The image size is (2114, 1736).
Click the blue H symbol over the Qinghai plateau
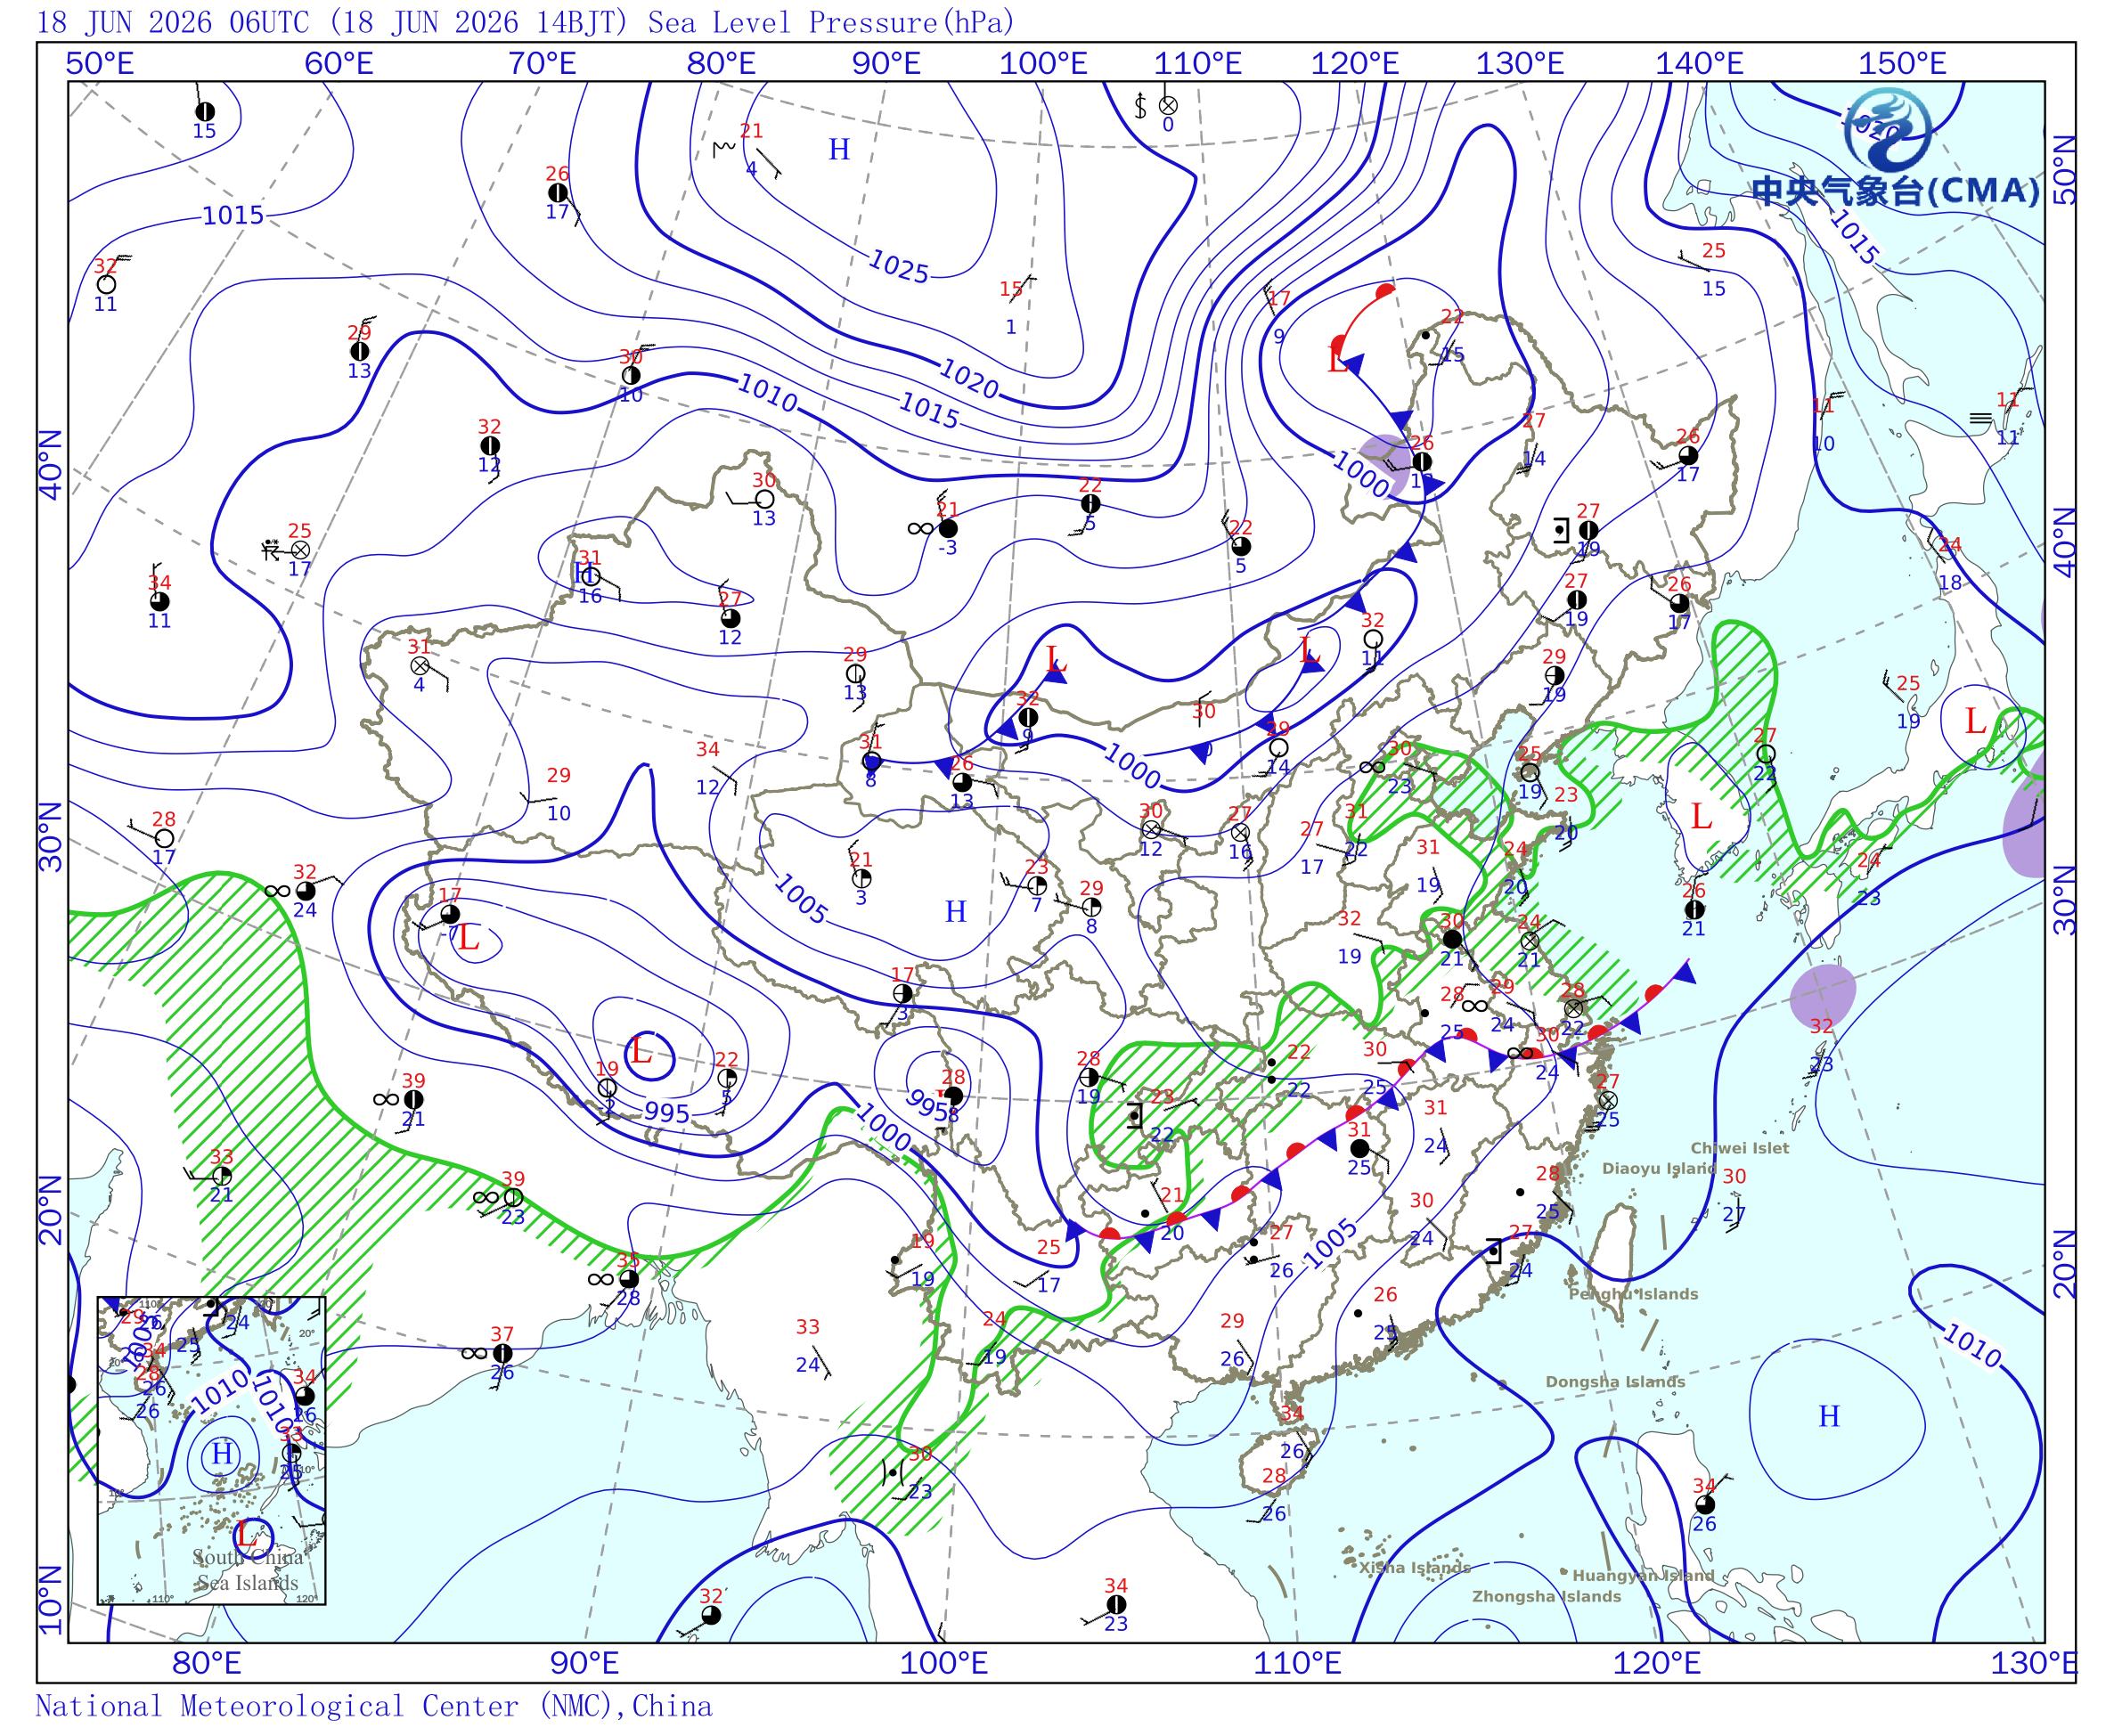[x=956, y=911]
